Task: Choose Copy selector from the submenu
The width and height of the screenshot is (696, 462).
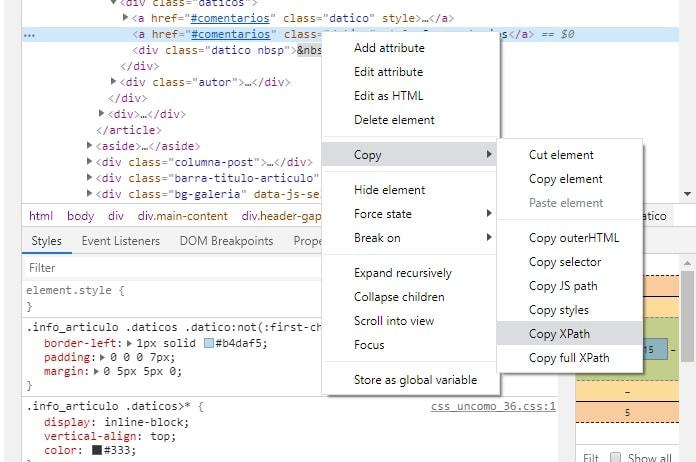Action: (565, 262)
